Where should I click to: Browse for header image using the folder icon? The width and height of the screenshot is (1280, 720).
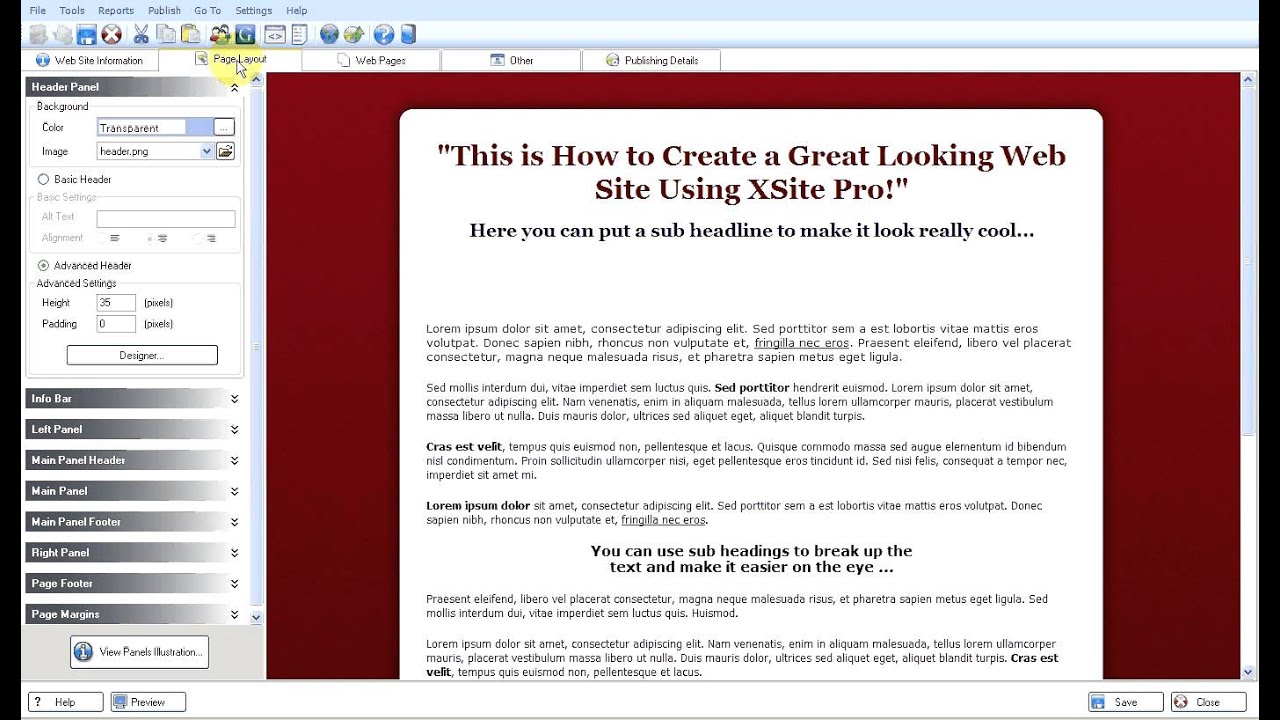[225, 151]
